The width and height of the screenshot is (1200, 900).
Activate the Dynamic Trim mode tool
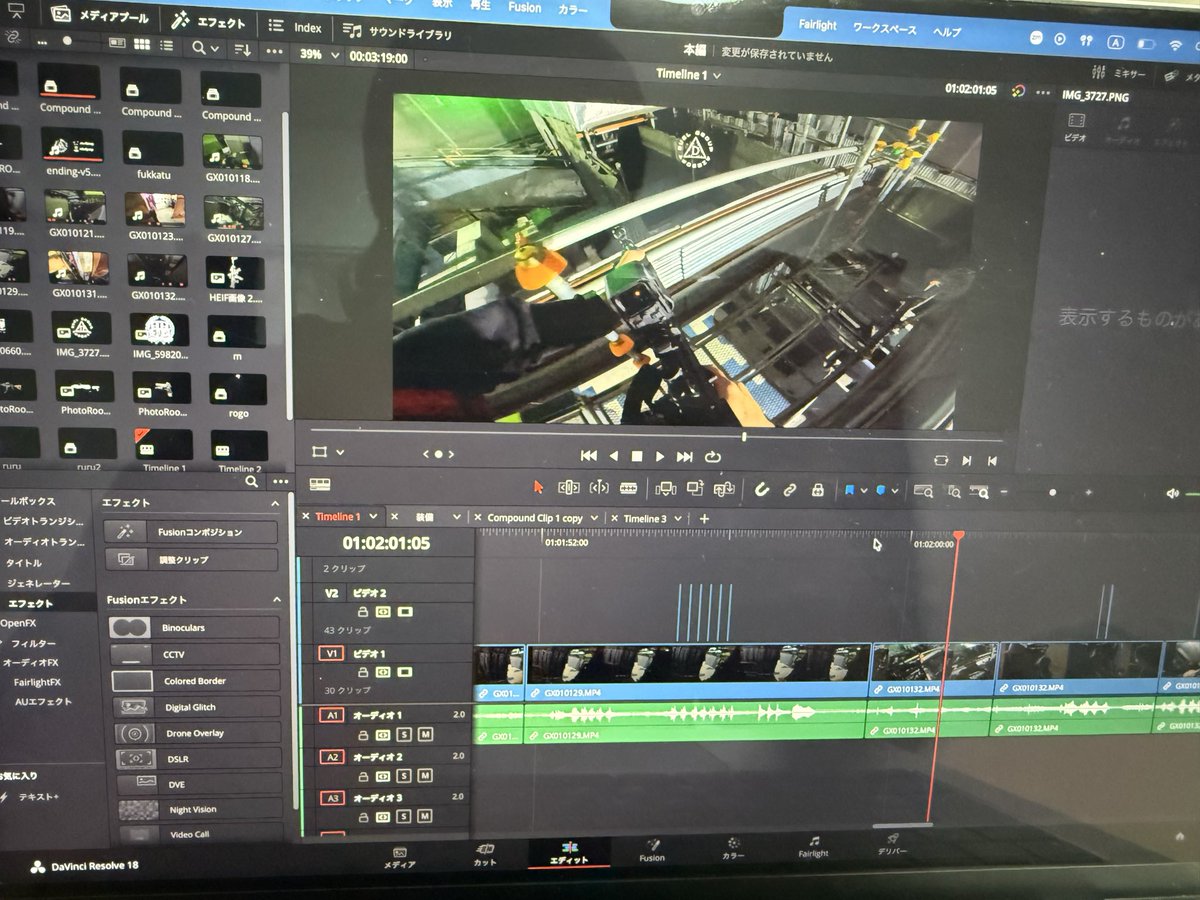(598, 487)
